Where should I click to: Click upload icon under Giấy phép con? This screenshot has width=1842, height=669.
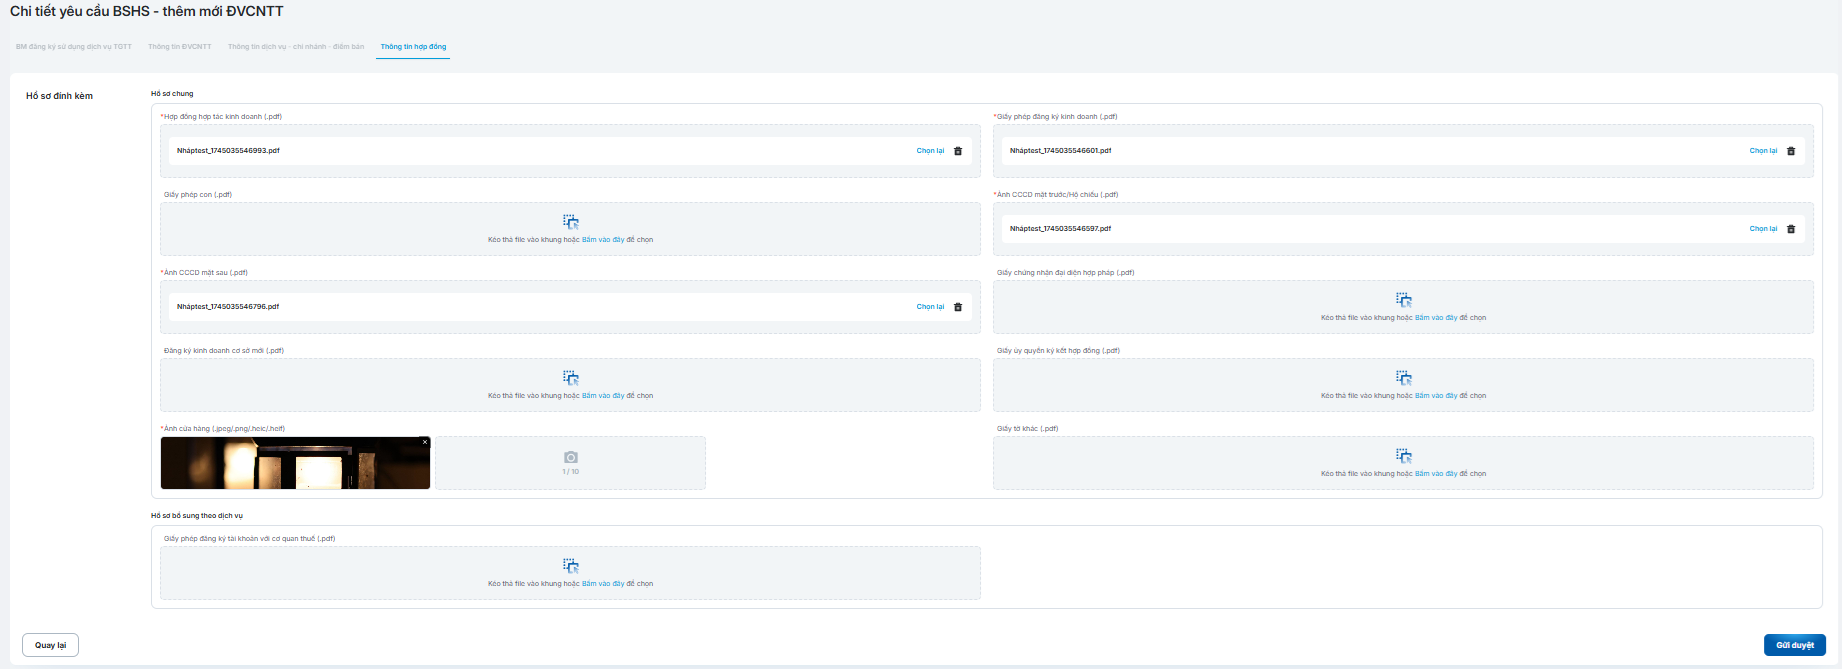pos(571,222)
